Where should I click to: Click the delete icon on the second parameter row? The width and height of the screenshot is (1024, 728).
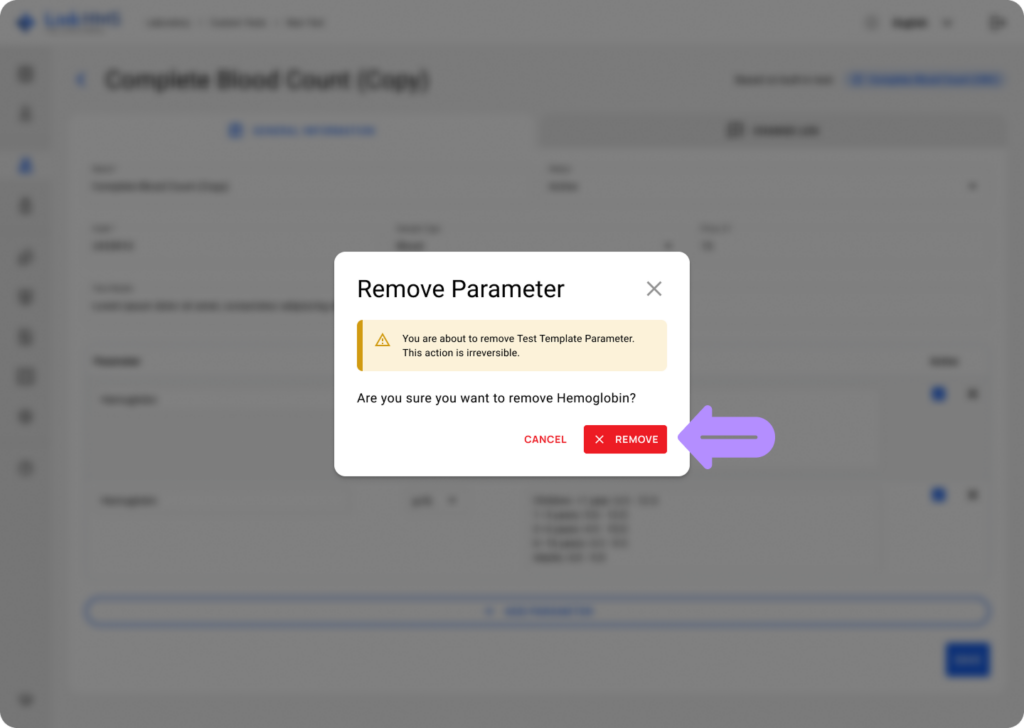click(x=973, y=494)
